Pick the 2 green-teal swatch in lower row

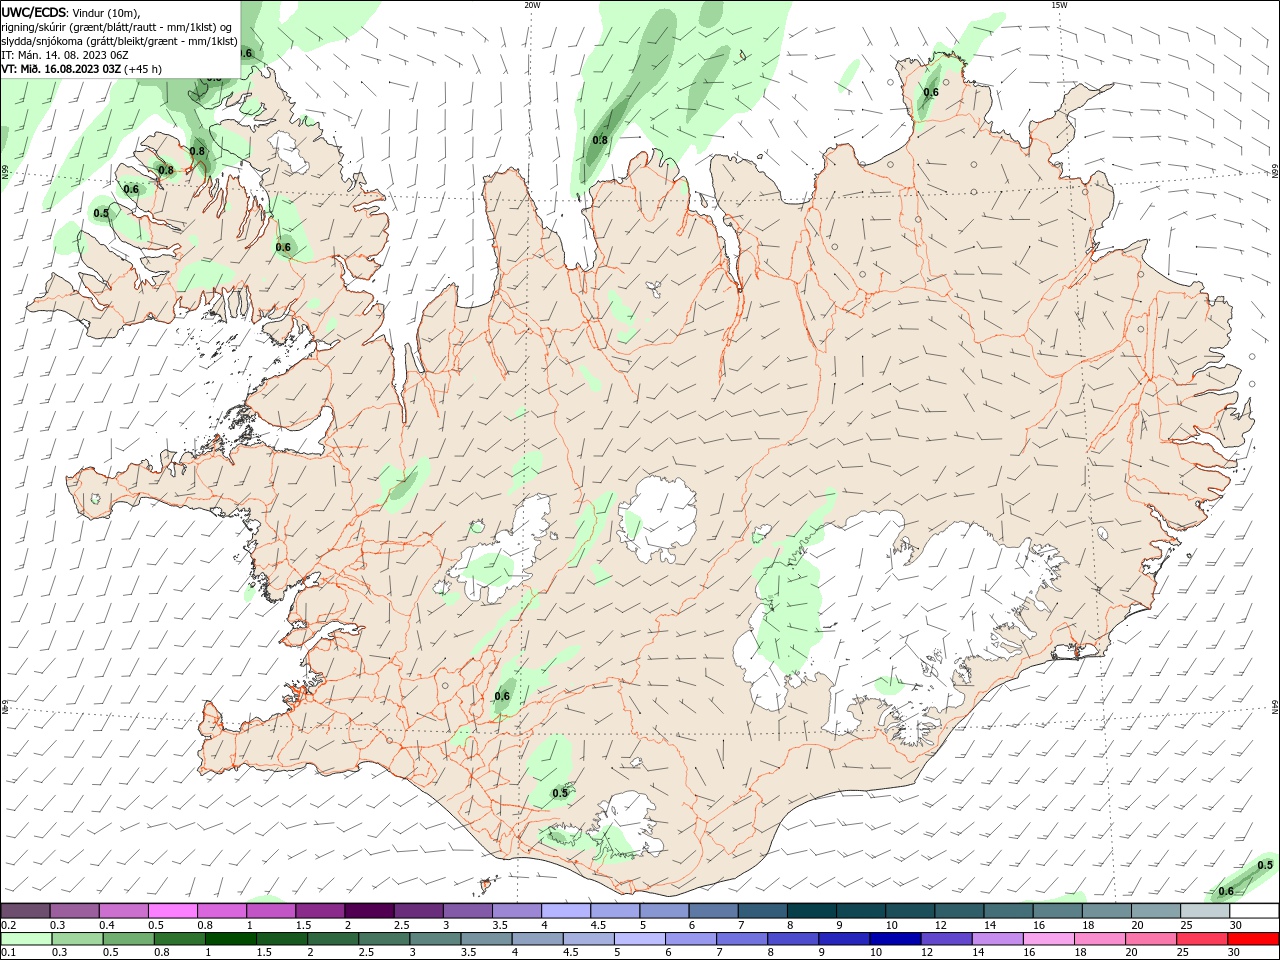(x=333, y=939)
